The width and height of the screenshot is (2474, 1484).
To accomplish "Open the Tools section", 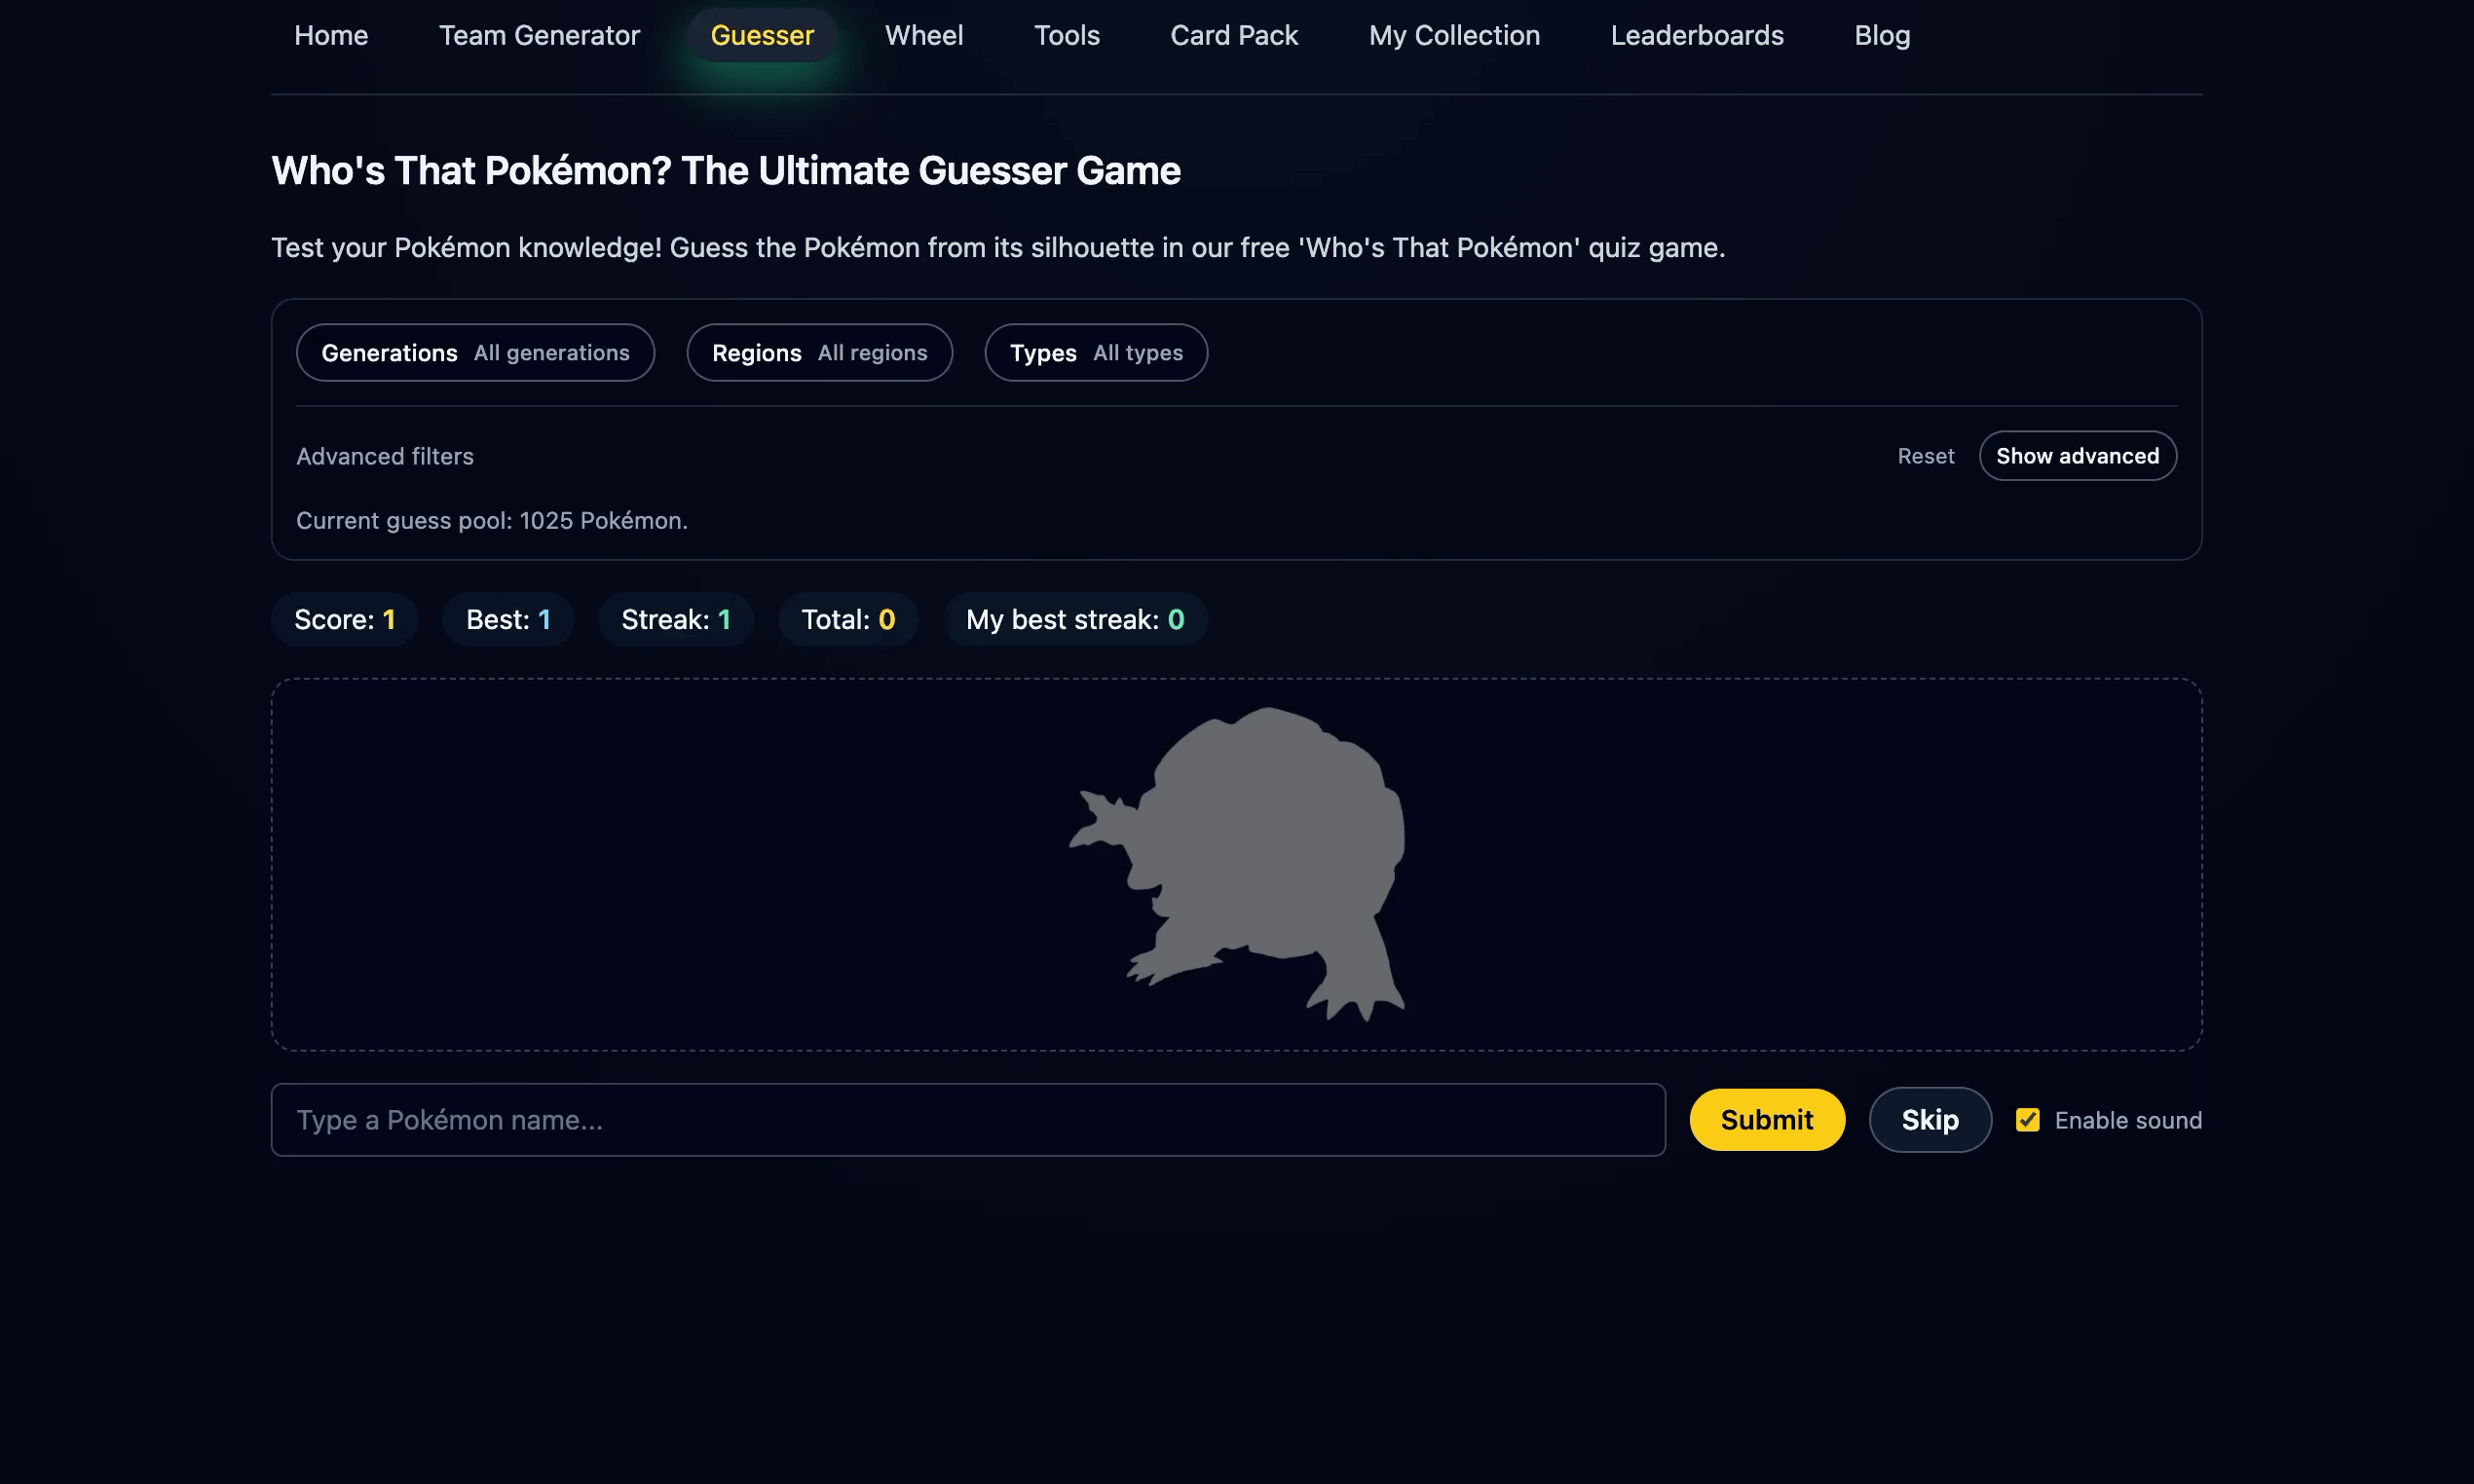I will coord(1067,35).
